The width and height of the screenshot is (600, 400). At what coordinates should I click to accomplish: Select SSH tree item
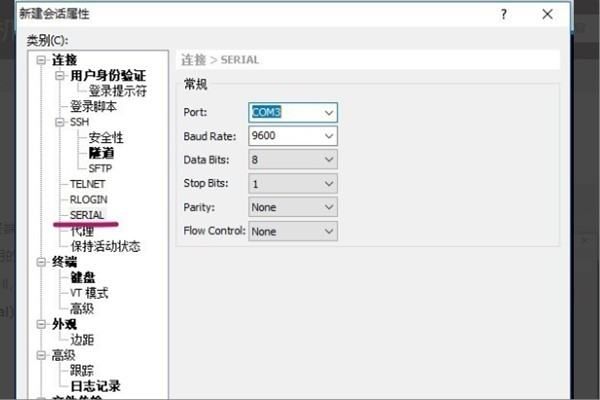(79, 122)
